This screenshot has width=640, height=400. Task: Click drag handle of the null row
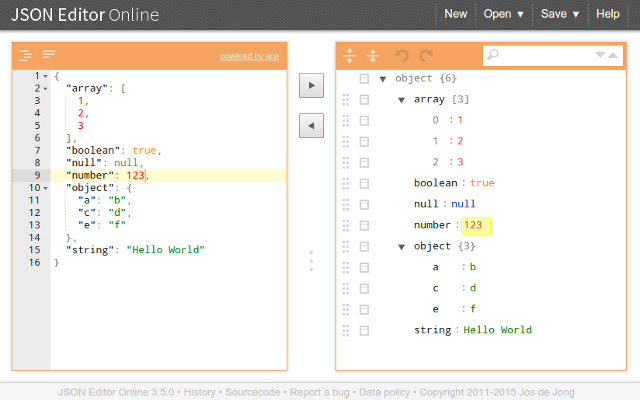pos(346,204)
